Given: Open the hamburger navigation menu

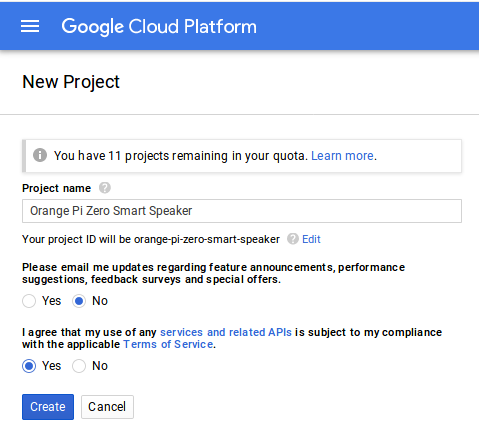Looking at the screenshot, I should tap(30, 26).
